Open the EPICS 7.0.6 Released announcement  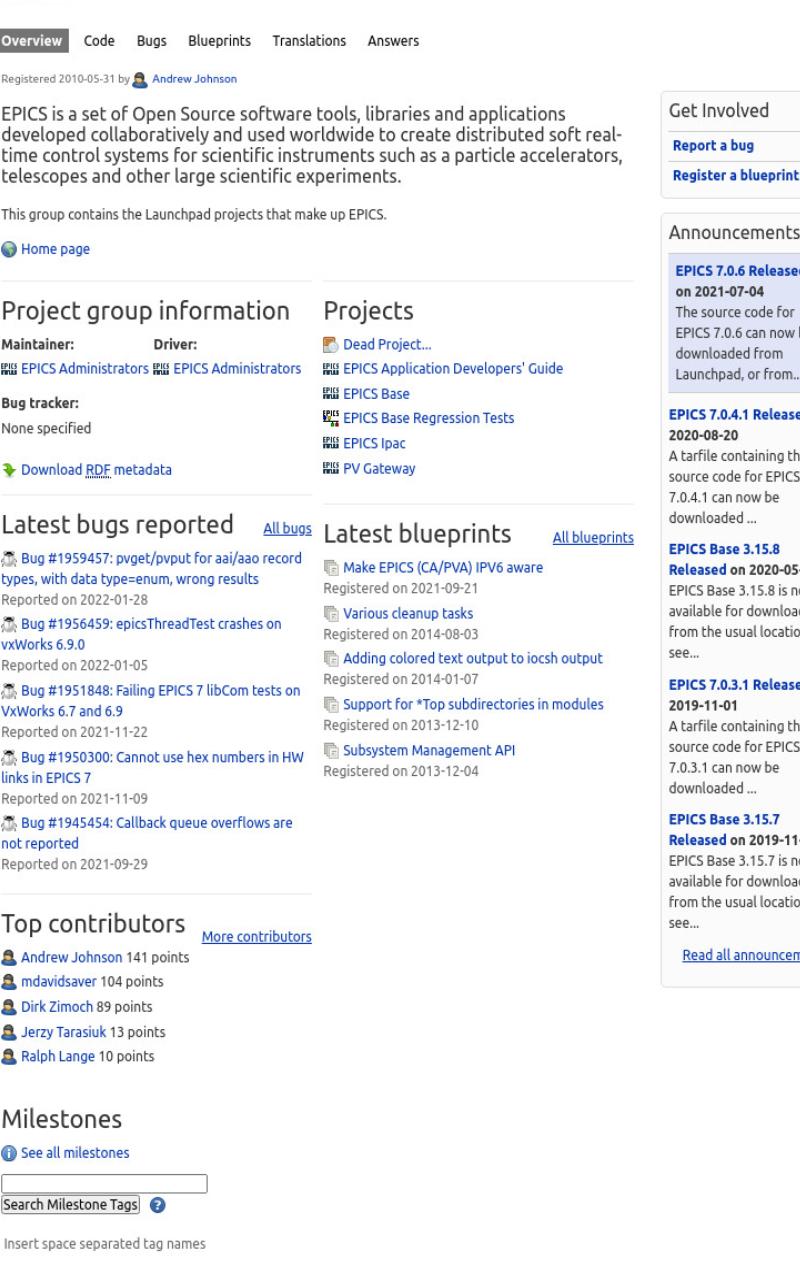(738, 270)
